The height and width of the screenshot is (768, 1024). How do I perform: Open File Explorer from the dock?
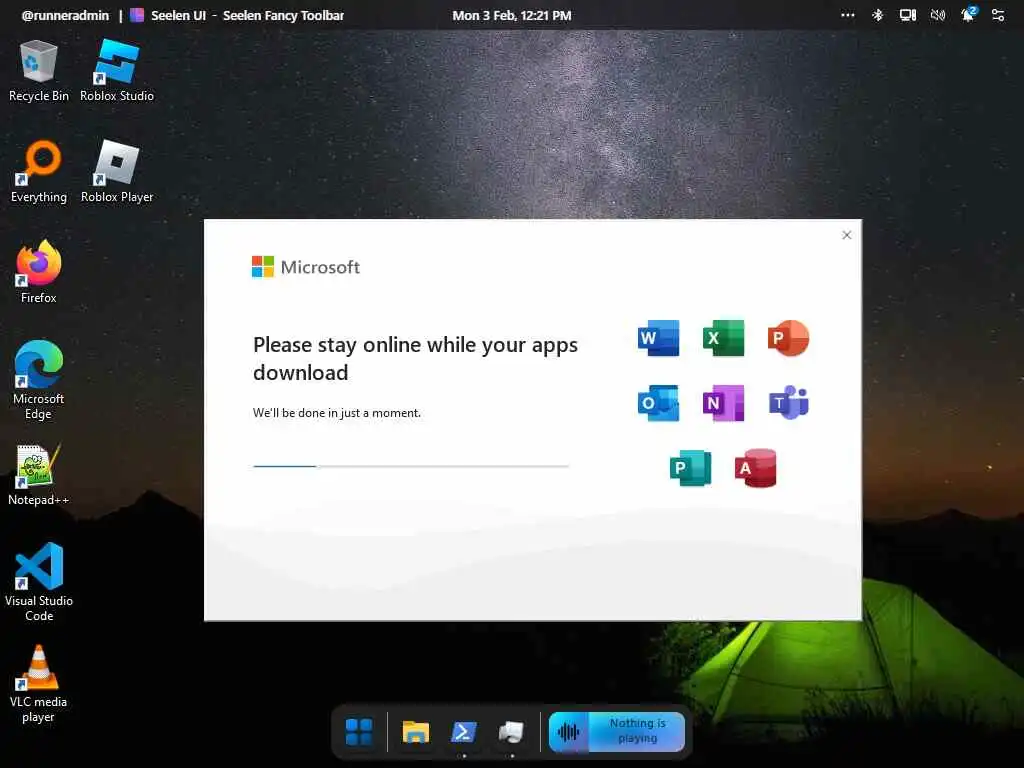415,732
